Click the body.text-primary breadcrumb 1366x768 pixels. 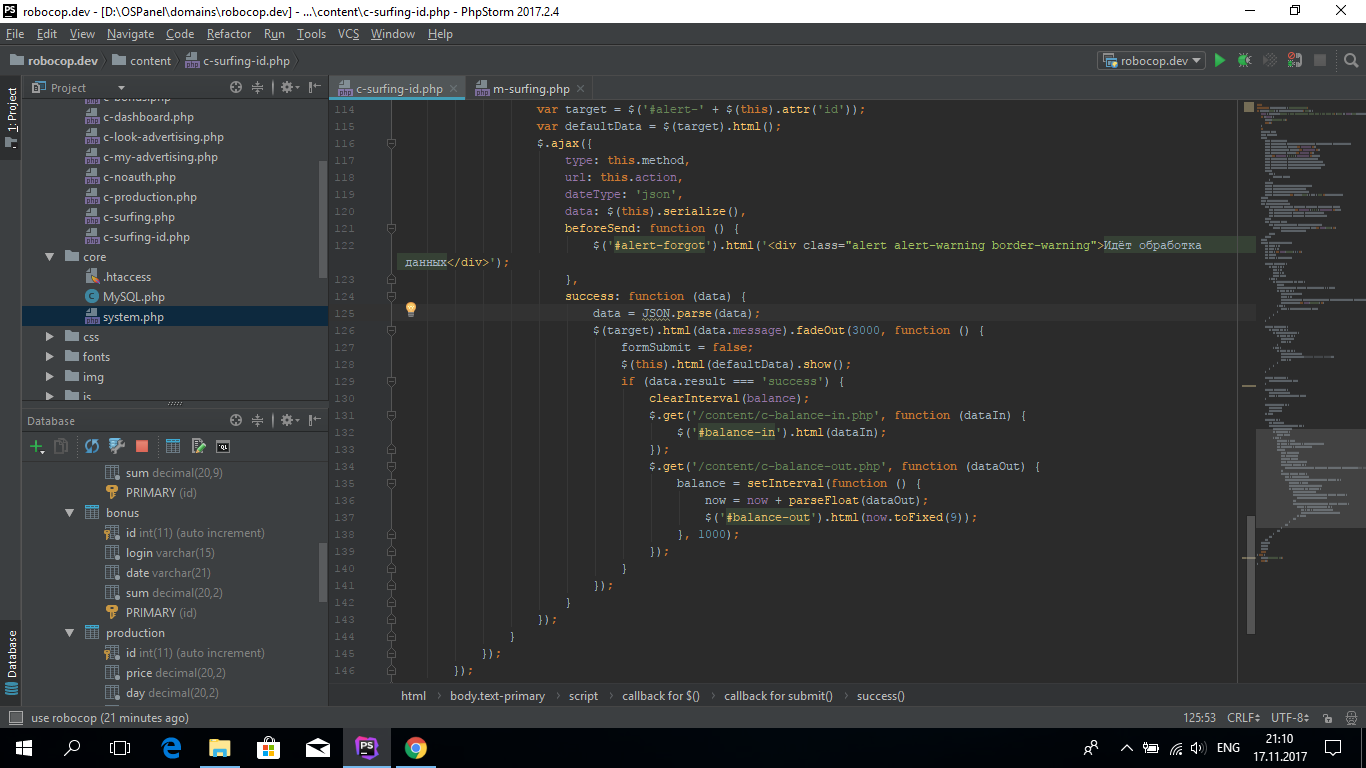pyautogui.click(x=497, y=696)
